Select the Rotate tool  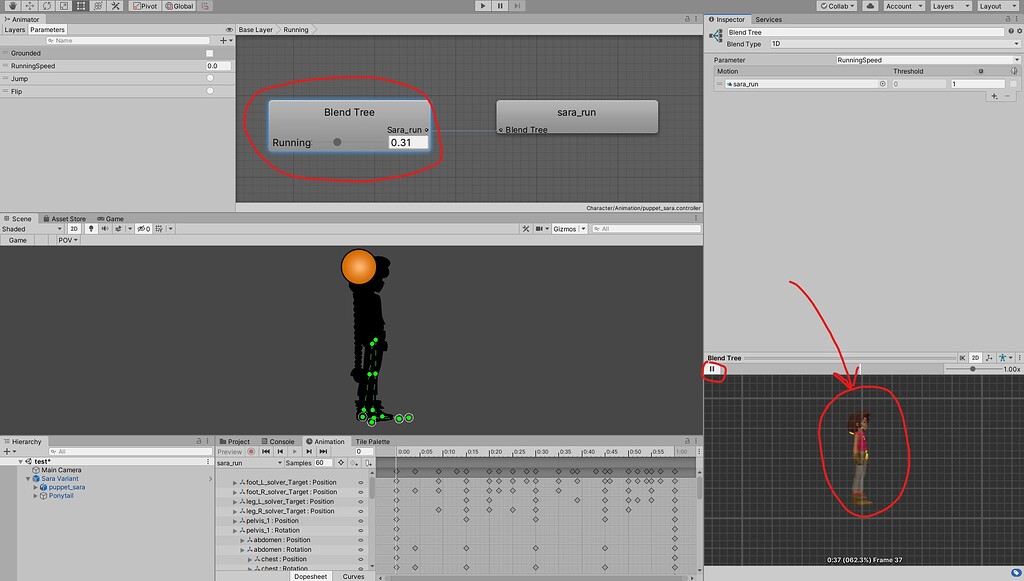pyautogui.click(x=46, y=6)
